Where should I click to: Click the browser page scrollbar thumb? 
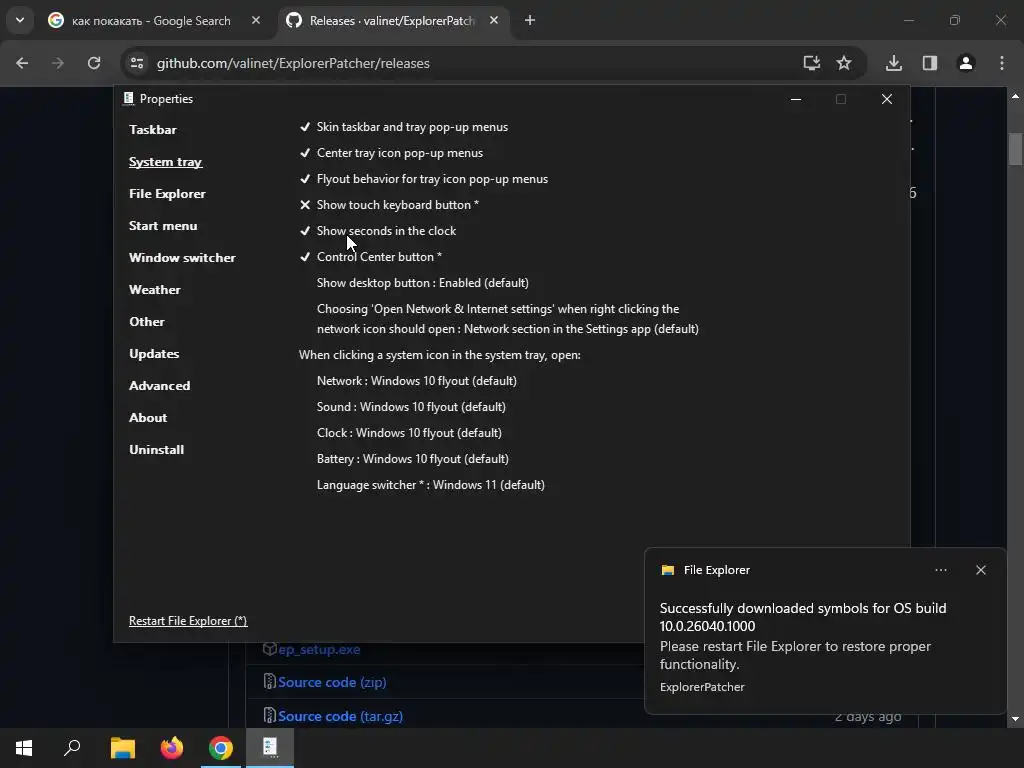click(x=1015, y=150)
